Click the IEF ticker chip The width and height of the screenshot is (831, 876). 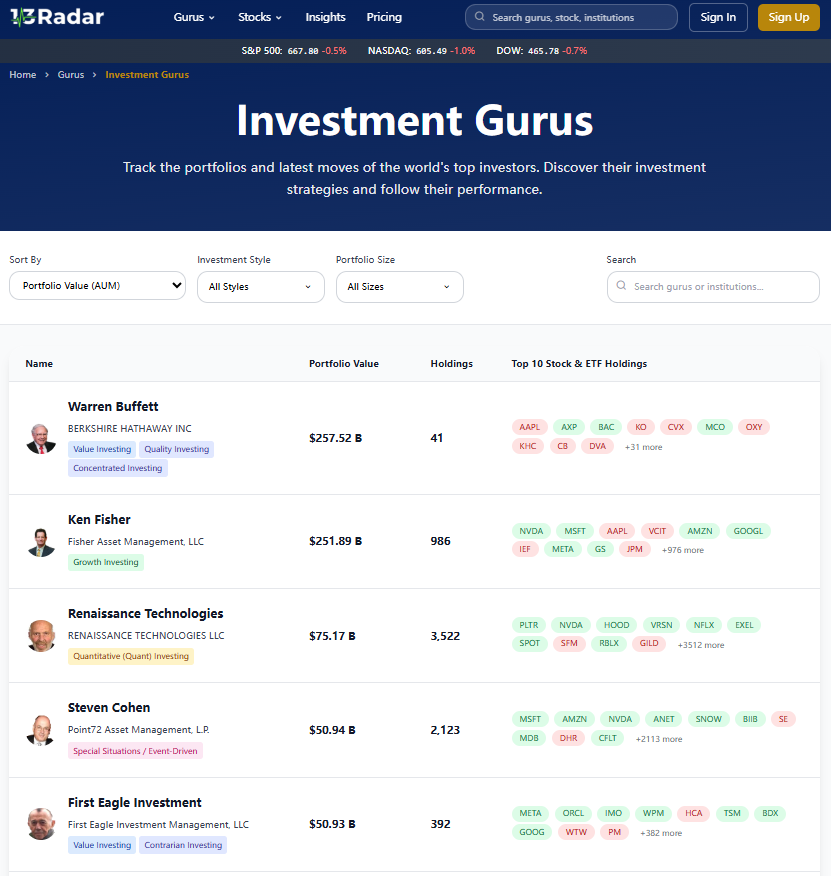coord(525,549)
